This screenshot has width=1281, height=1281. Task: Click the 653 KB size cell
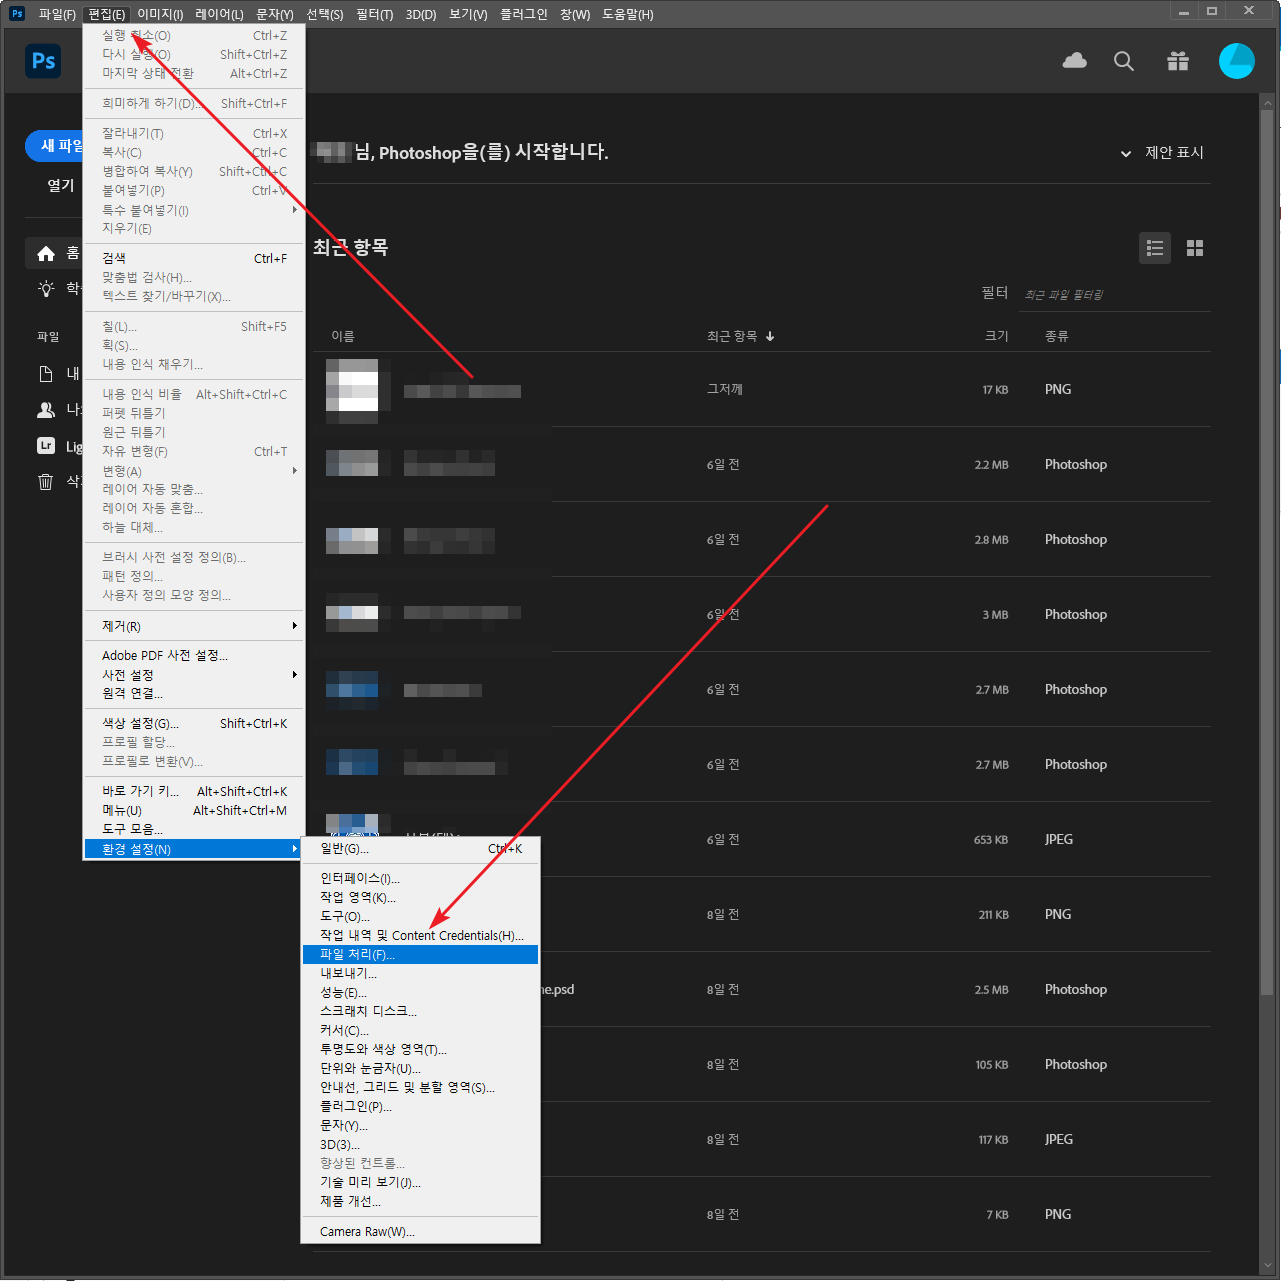[991, 840]
